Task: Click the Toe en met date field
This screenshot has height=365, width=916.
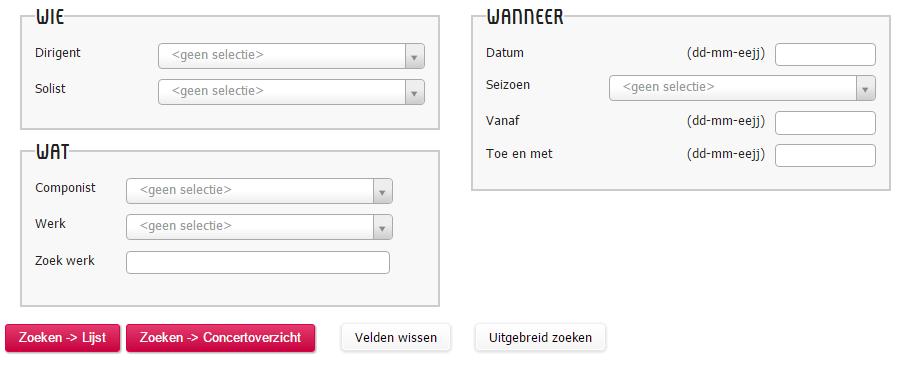Action: tap(825, 155)
